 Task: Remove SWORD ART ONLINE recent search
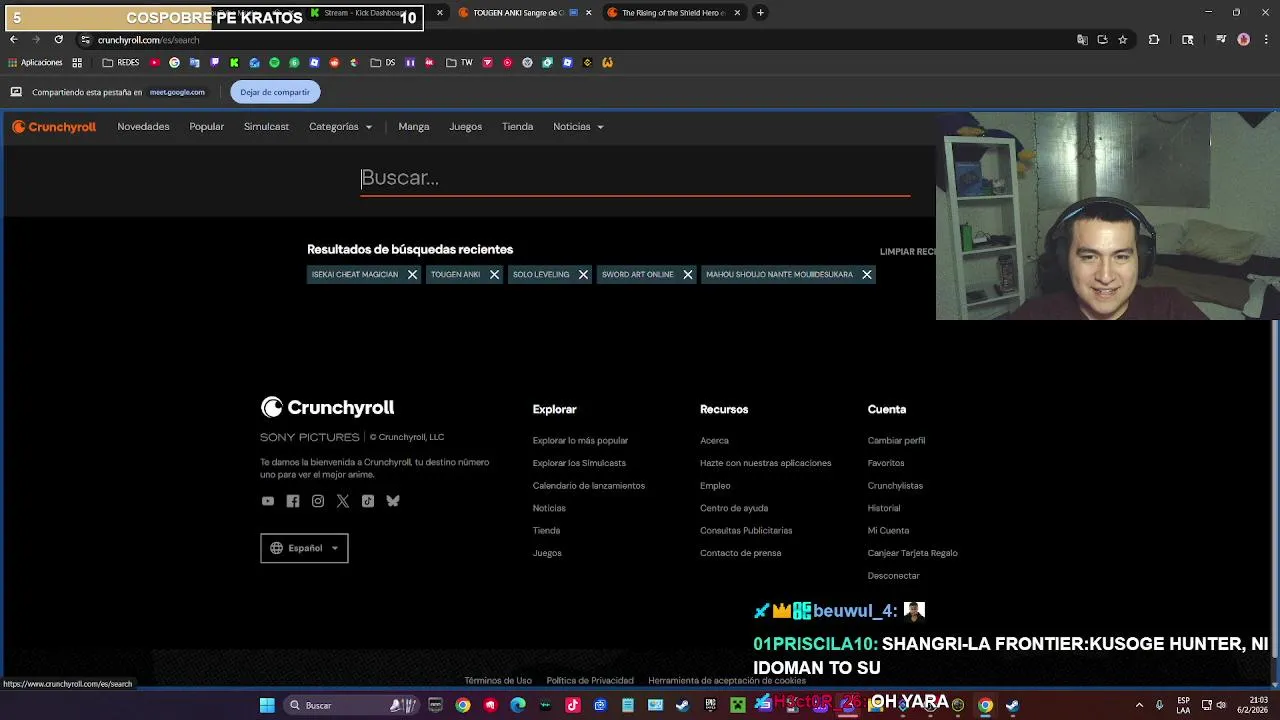click(687, 275)
